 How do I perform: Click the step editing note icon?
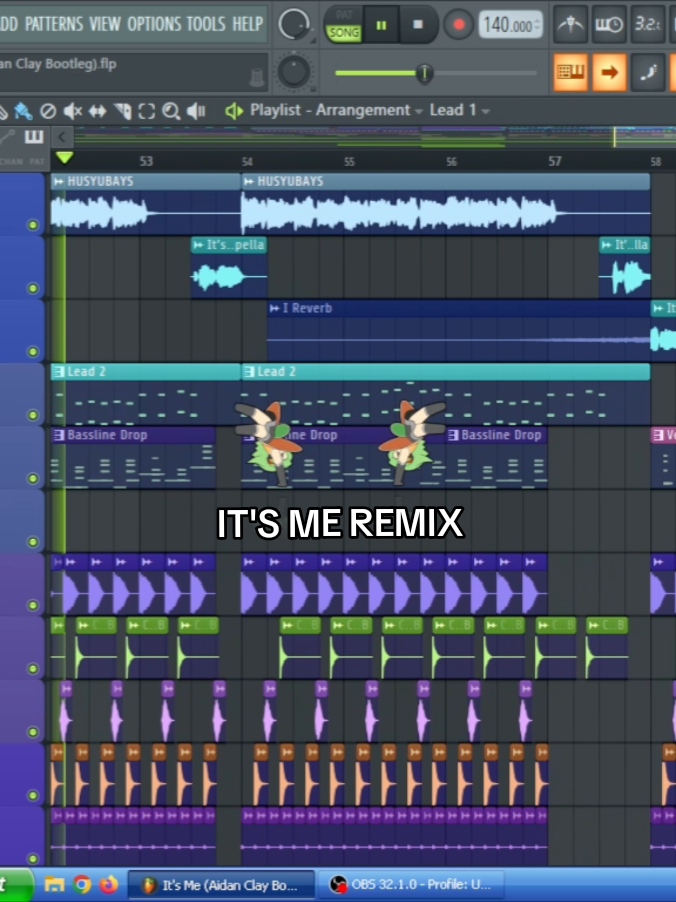point(648,72)
